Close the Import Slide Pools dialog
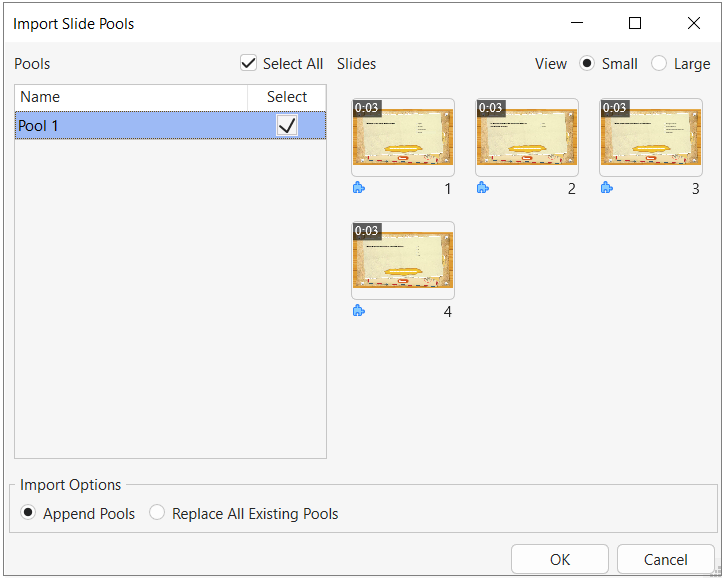Viewport: 725px width, 579px height. point(694,23)
